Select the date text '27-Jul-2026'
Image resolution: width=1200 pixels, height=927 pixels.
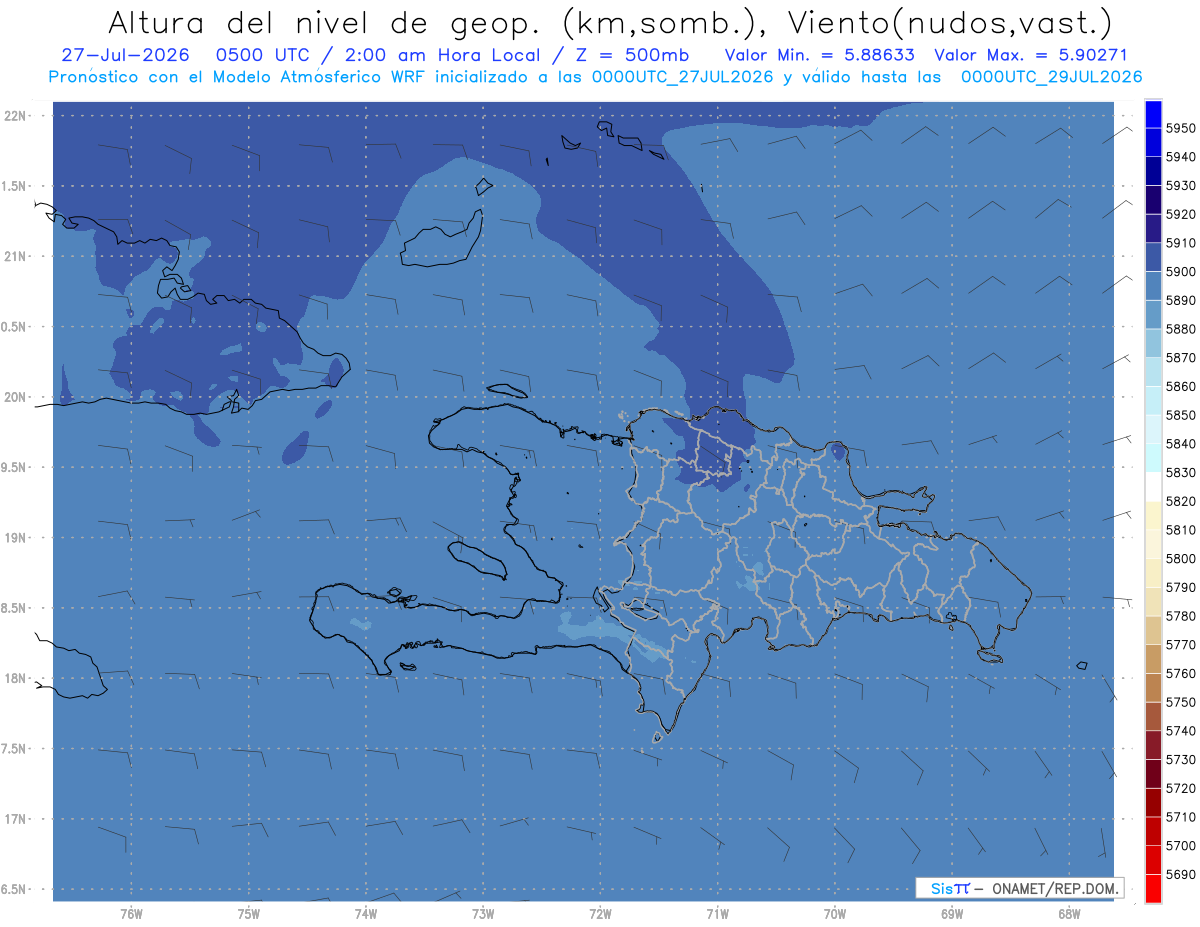click(x=126, y=55)
